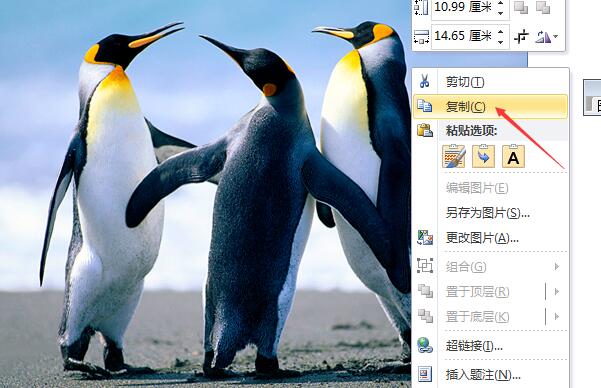The height and width of the screenshot is (388, 601).
Task: Select 置于顶层(R) entry
Action: click(x=478, y=292)
